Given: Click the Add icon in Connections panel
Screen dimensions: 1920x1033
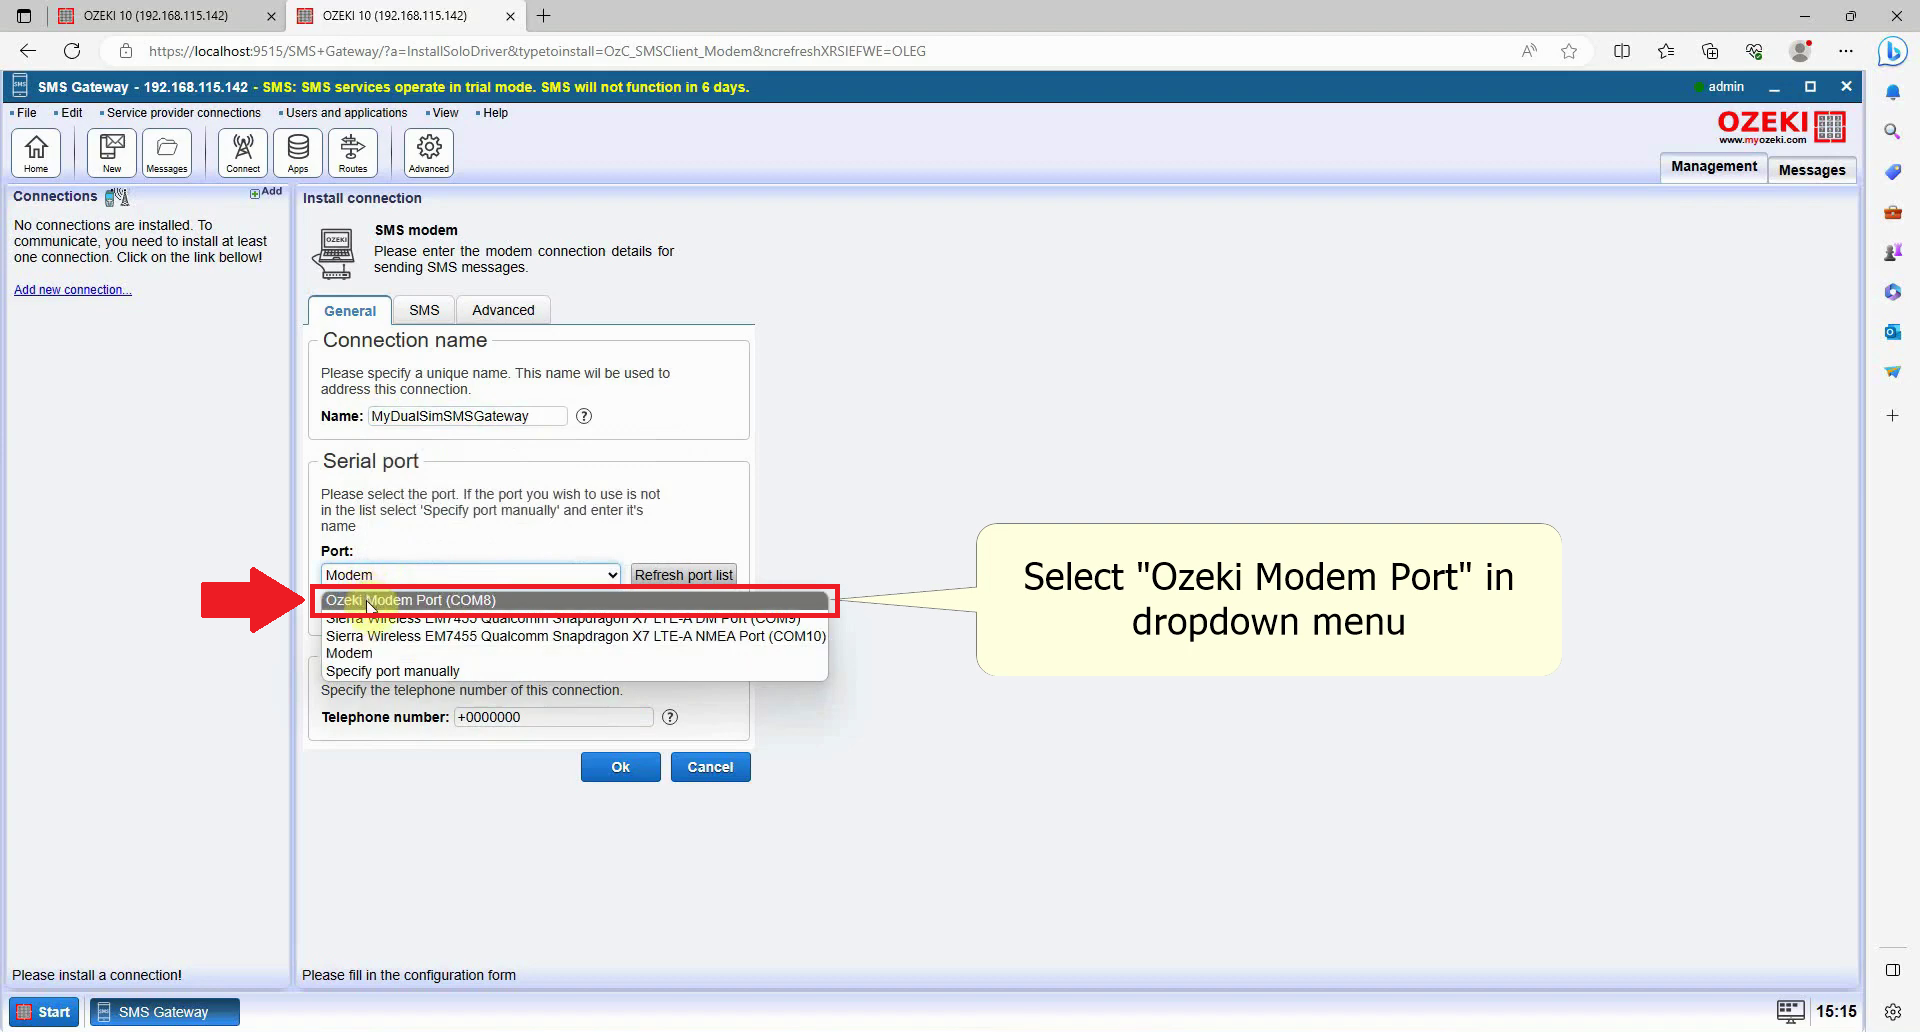Looking at the screenshot, I should pyautogui.click(x=266, y=192).
